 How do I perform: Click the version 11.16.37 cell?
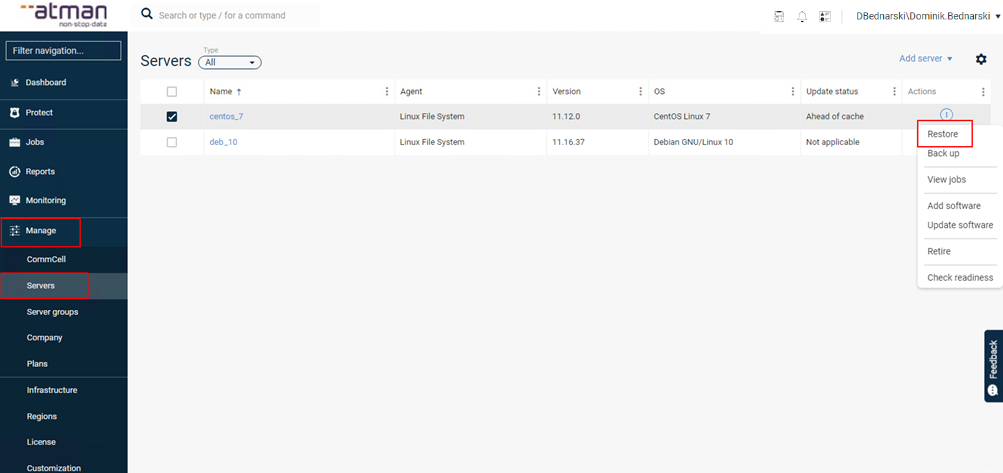569,142
